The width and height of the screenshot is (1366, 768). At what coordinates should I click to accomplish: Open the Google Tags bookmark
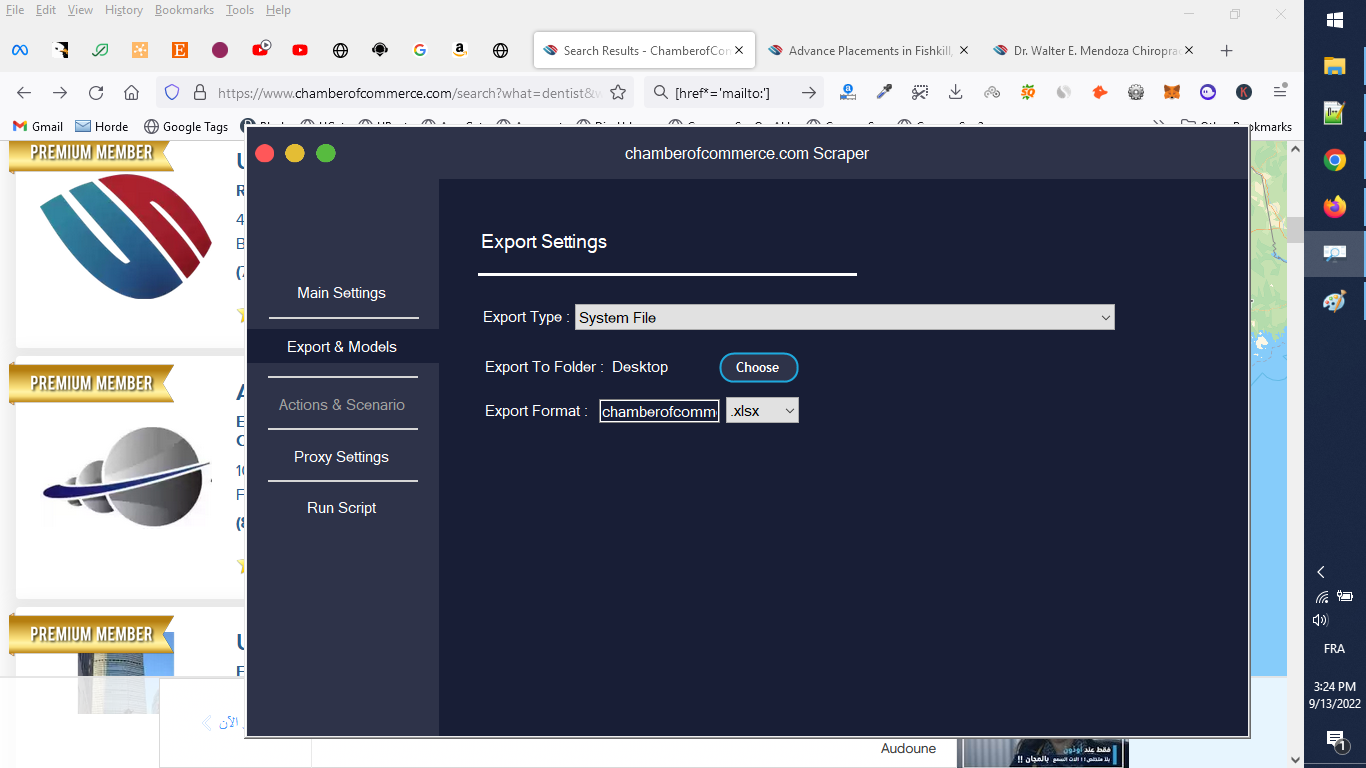point(186,127)
